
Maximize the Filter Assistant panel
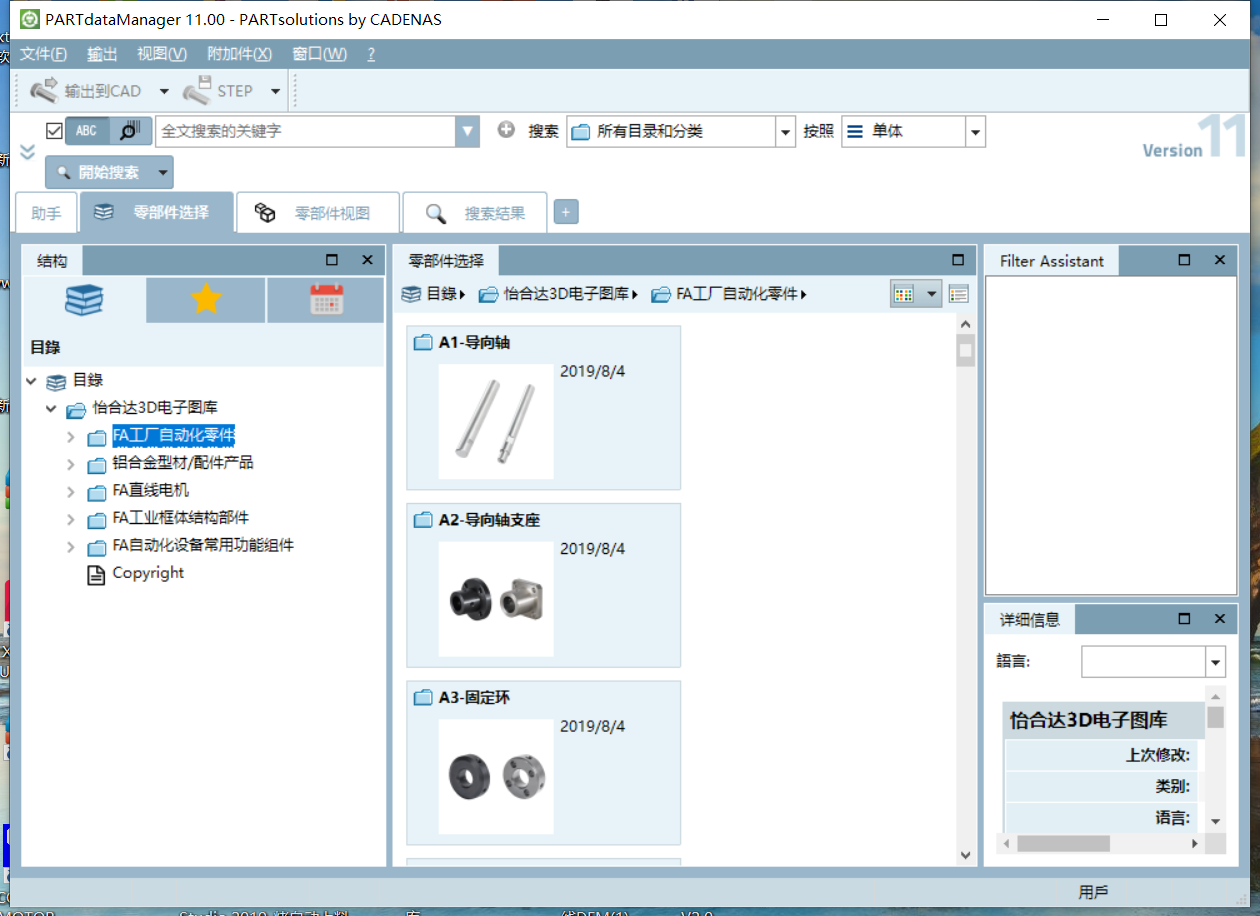[1184, 260]
